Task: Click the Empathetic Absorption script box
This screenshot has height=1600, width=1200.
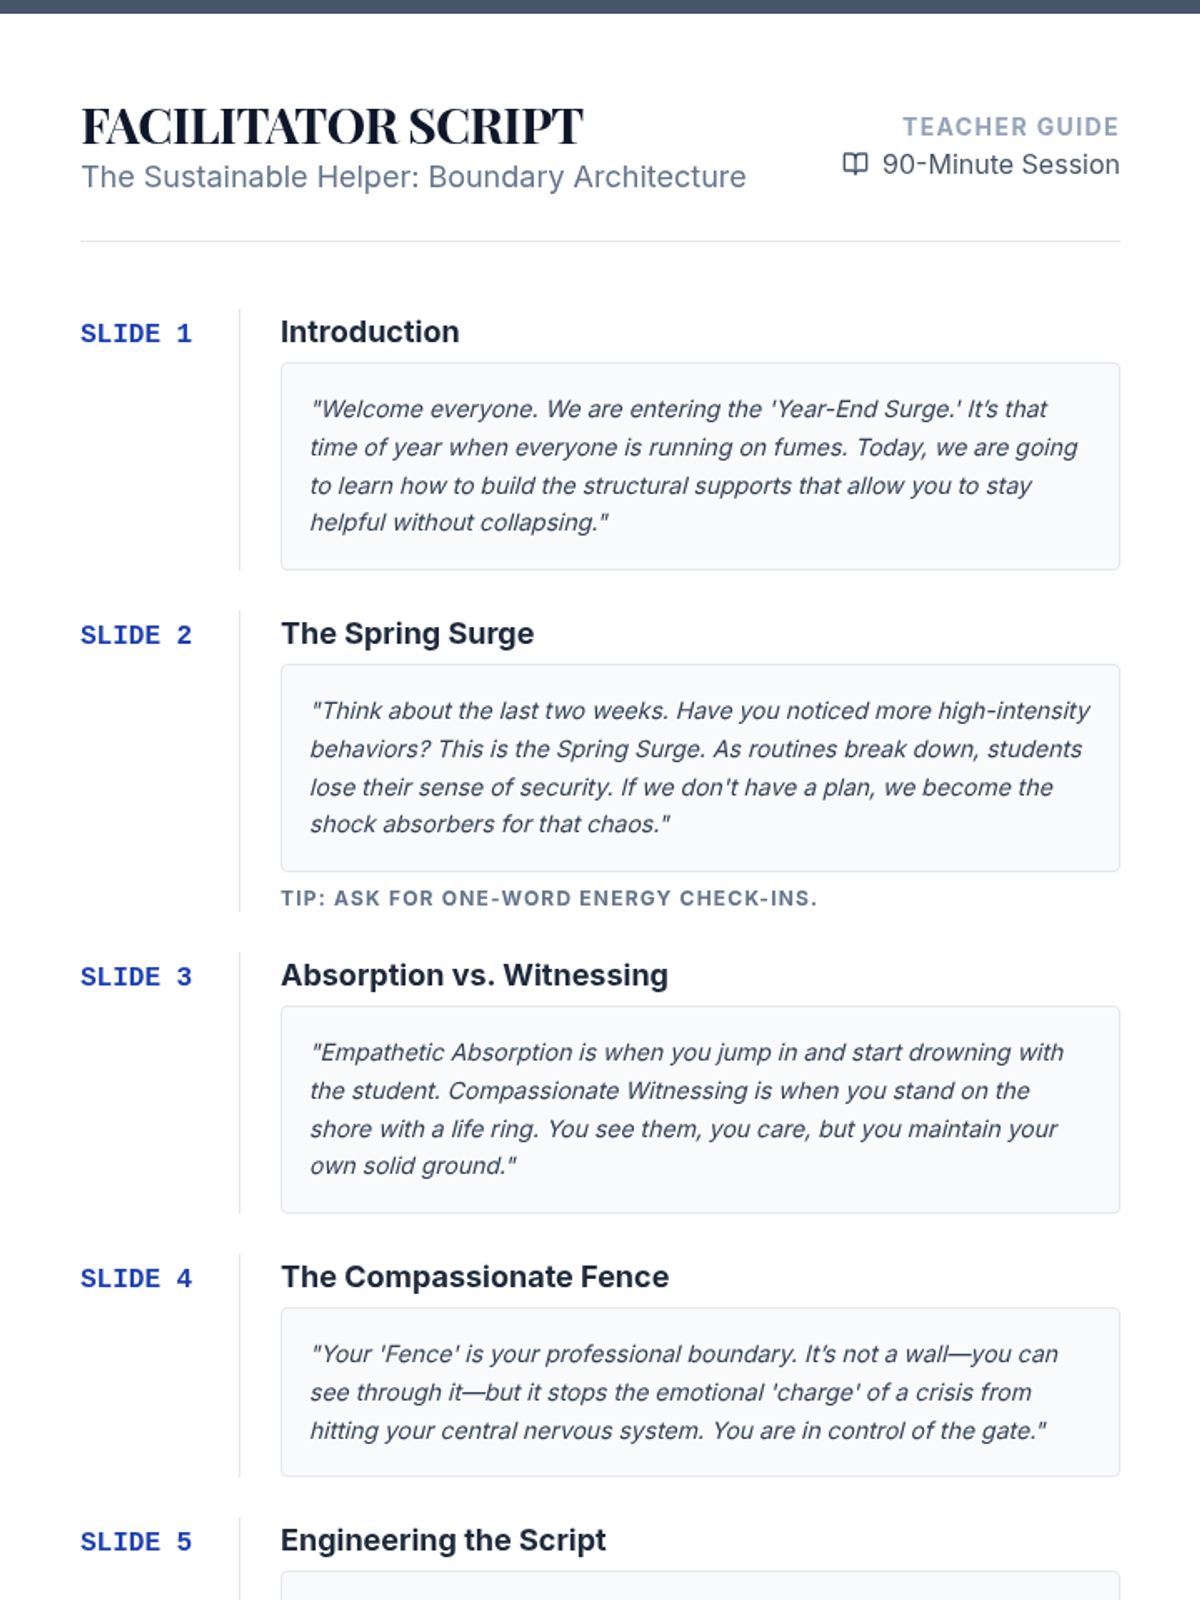Action: (700, 1110)
